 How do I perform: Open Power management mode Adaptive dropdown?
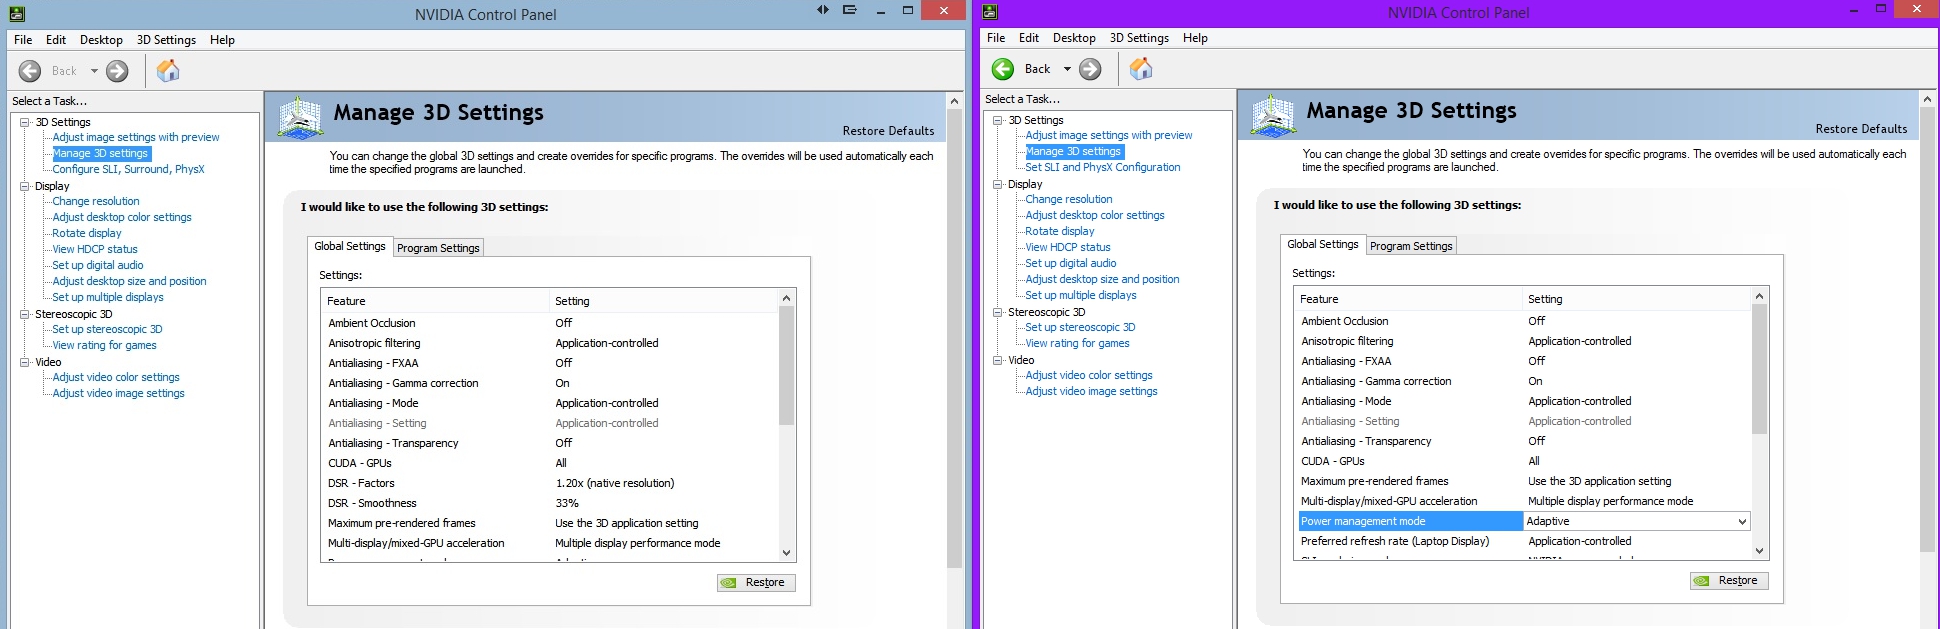pyautogui.click(x=1742, y=521)
